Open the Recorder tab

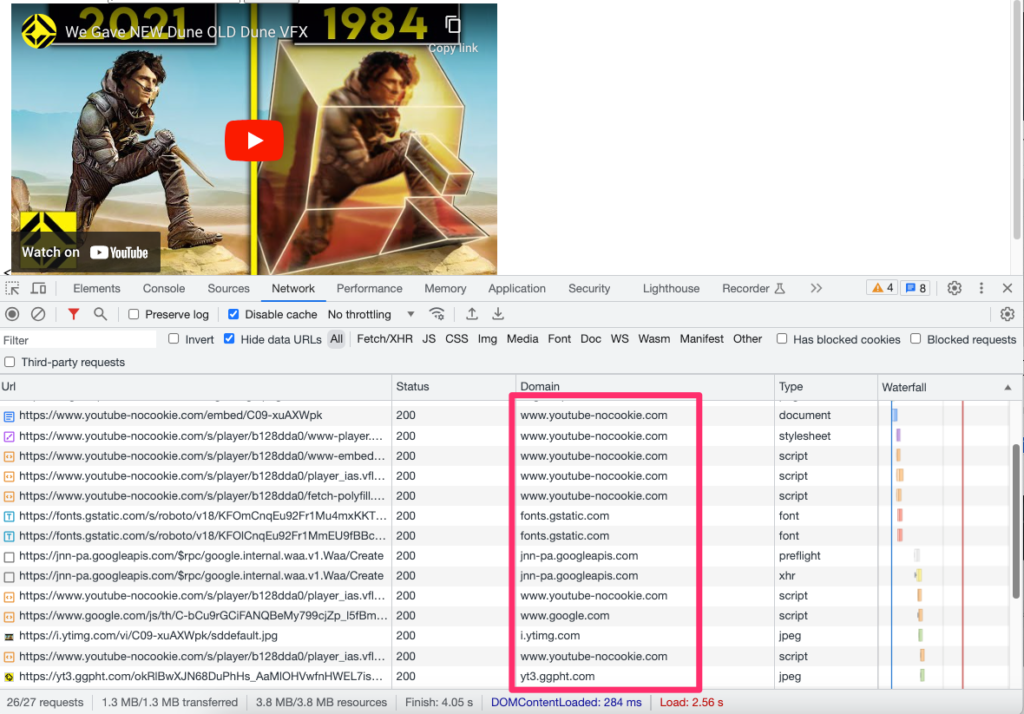(753, 288)
